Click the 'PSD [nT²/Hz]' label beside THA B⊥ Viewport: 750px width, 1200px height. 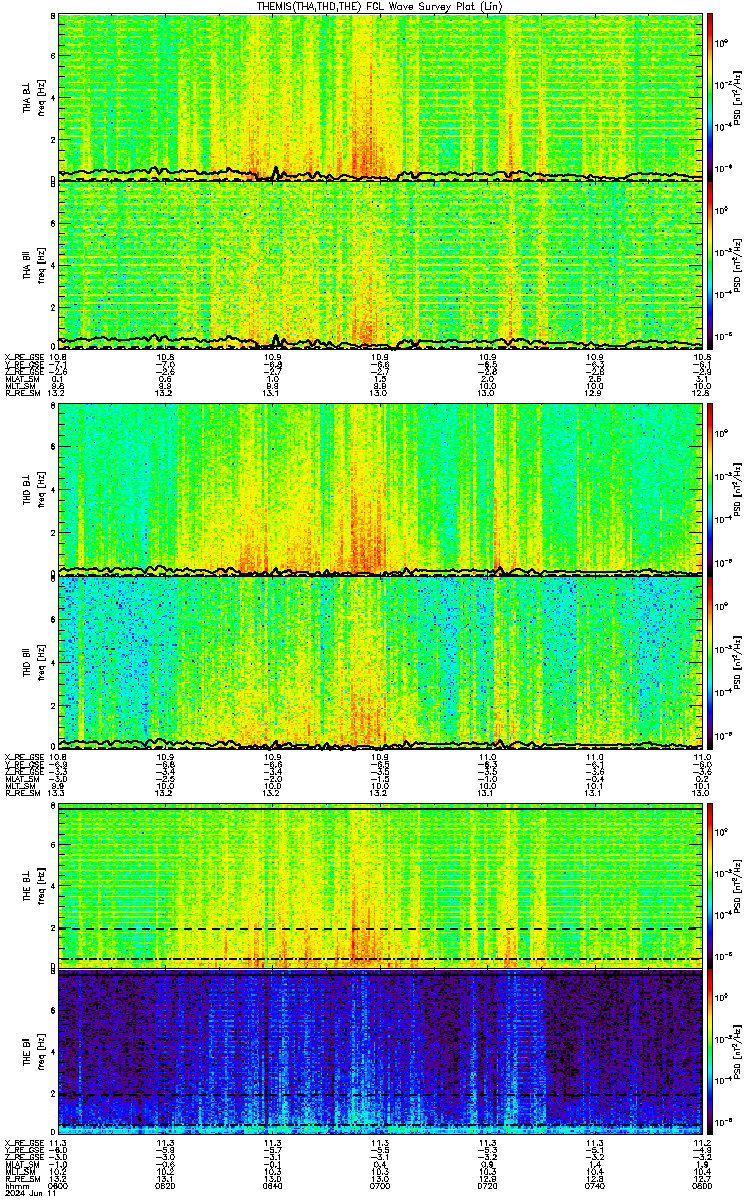(x=737, y=96)
